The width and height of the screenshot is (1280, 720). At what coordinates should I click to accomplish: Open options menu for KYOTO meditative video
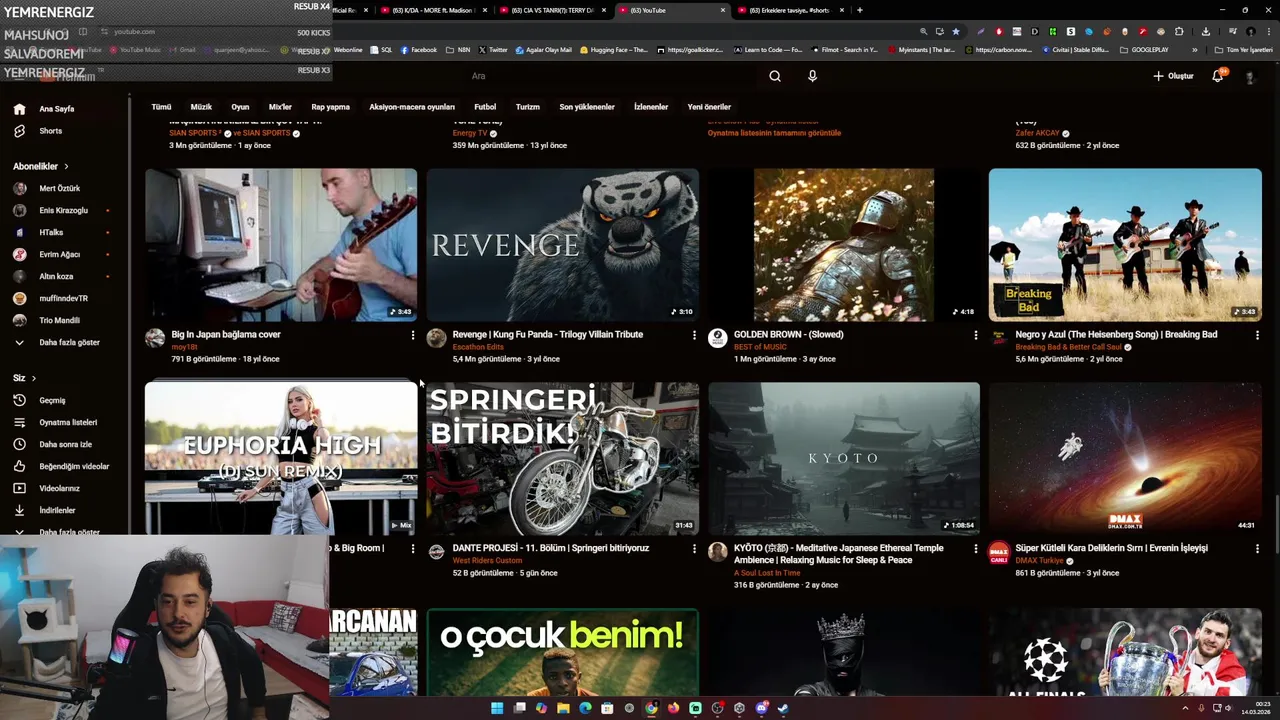click(976, 549)
